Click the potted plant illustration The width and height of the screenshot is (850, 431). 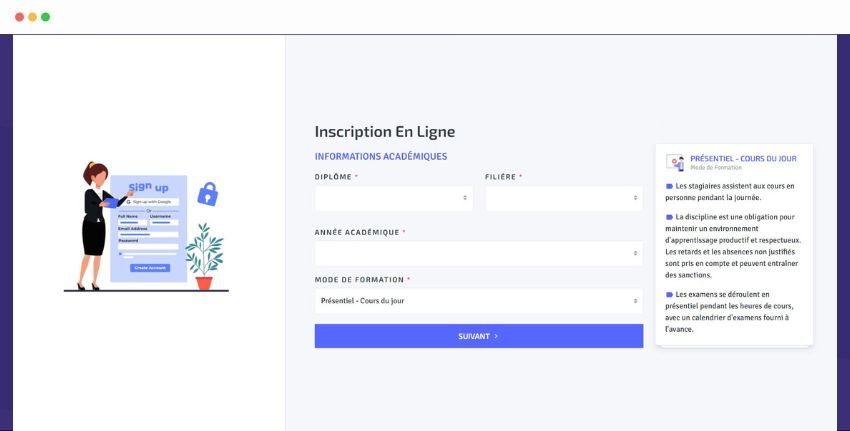coord(204,256)
